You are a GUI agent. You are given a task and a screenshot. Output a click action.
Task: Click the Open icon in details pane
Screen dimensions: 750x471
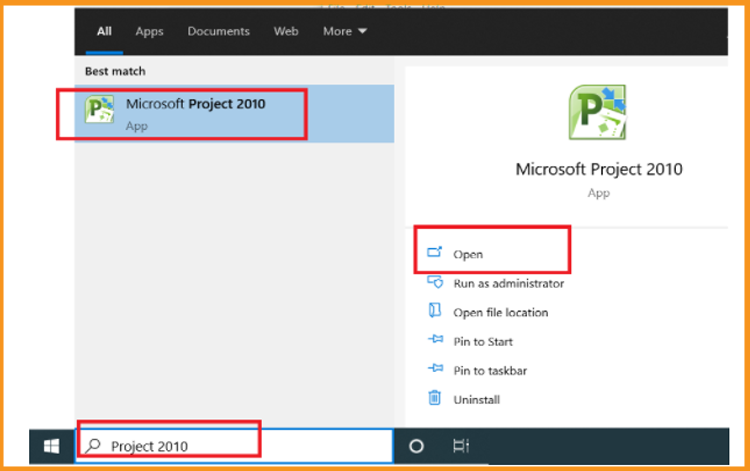pos(434,252)
